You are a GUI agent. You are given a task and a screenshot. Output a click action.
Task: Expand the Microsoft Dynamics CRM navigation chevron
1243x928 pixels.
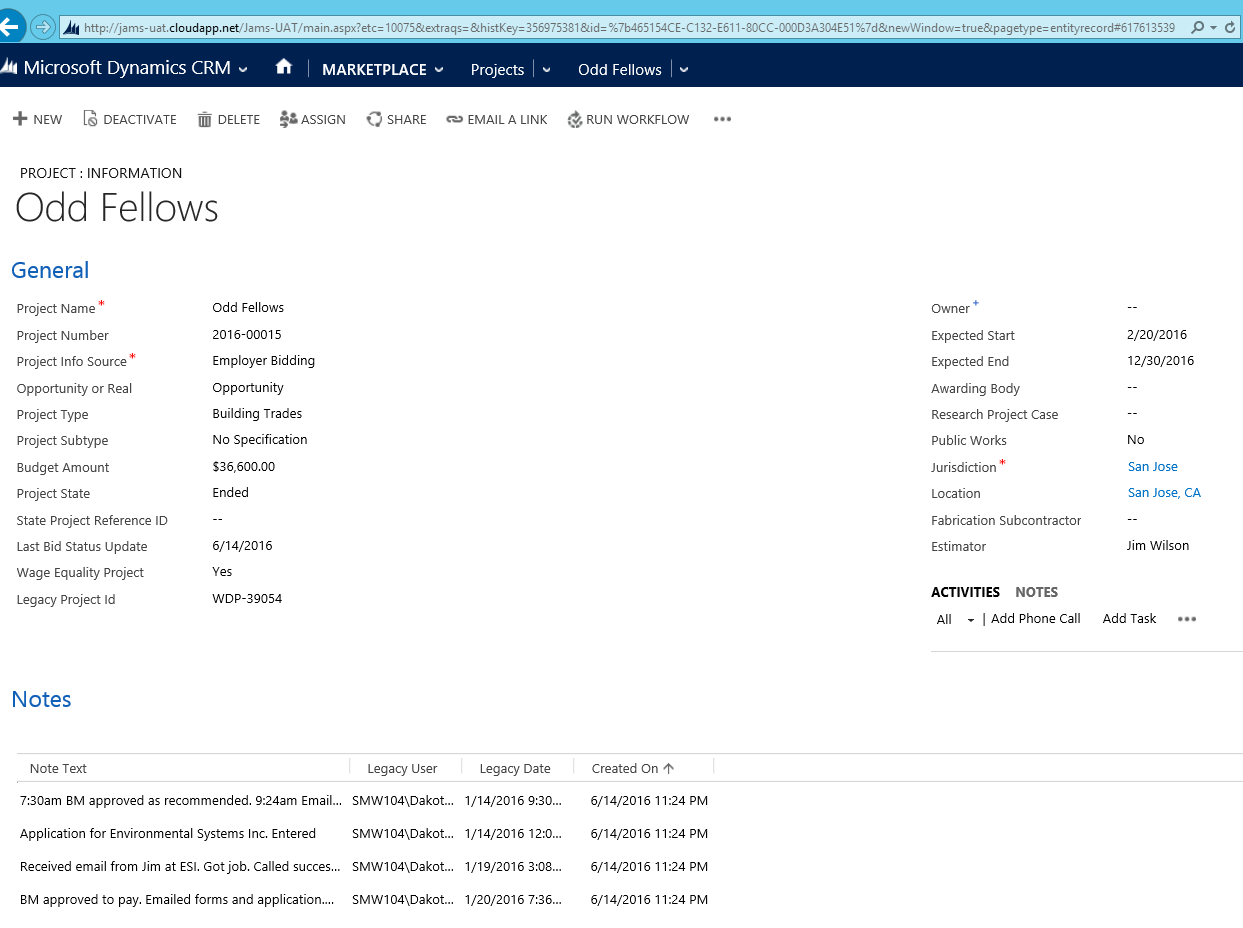pos(243,69)
